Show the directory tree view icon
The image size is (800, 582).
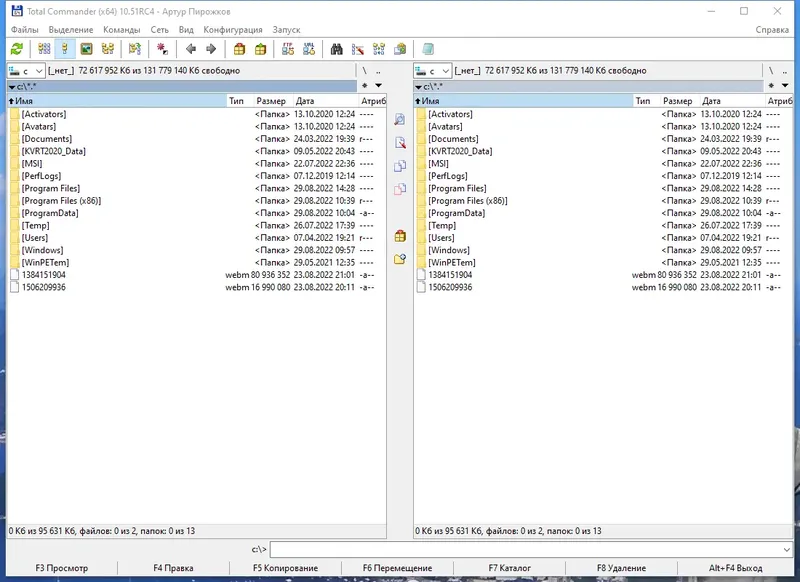[108, 49]
